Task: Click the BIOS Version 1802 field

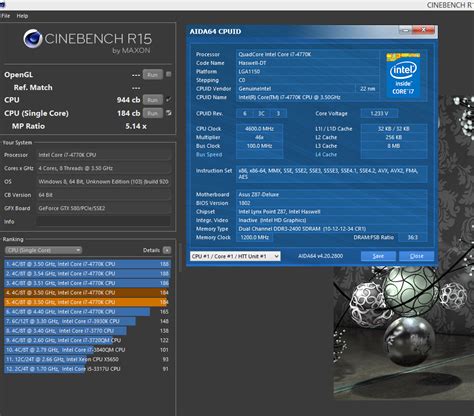Action: (332, 203)
